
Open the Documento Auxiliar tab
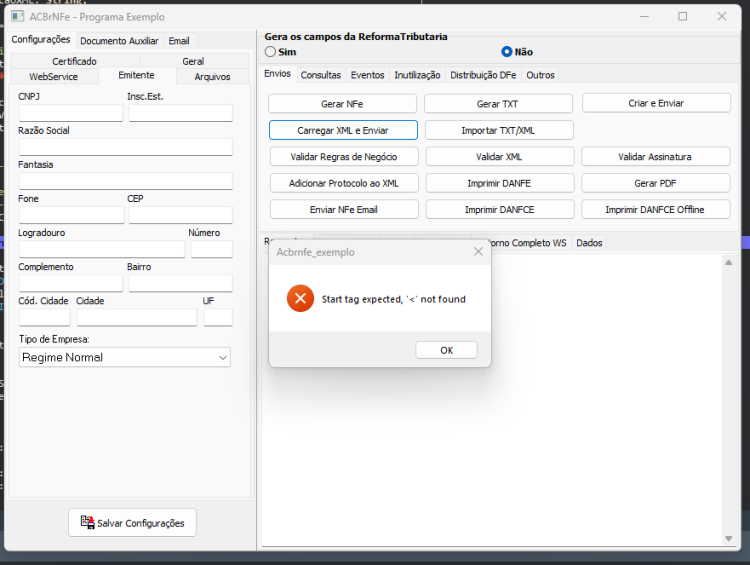coord(119,41)
